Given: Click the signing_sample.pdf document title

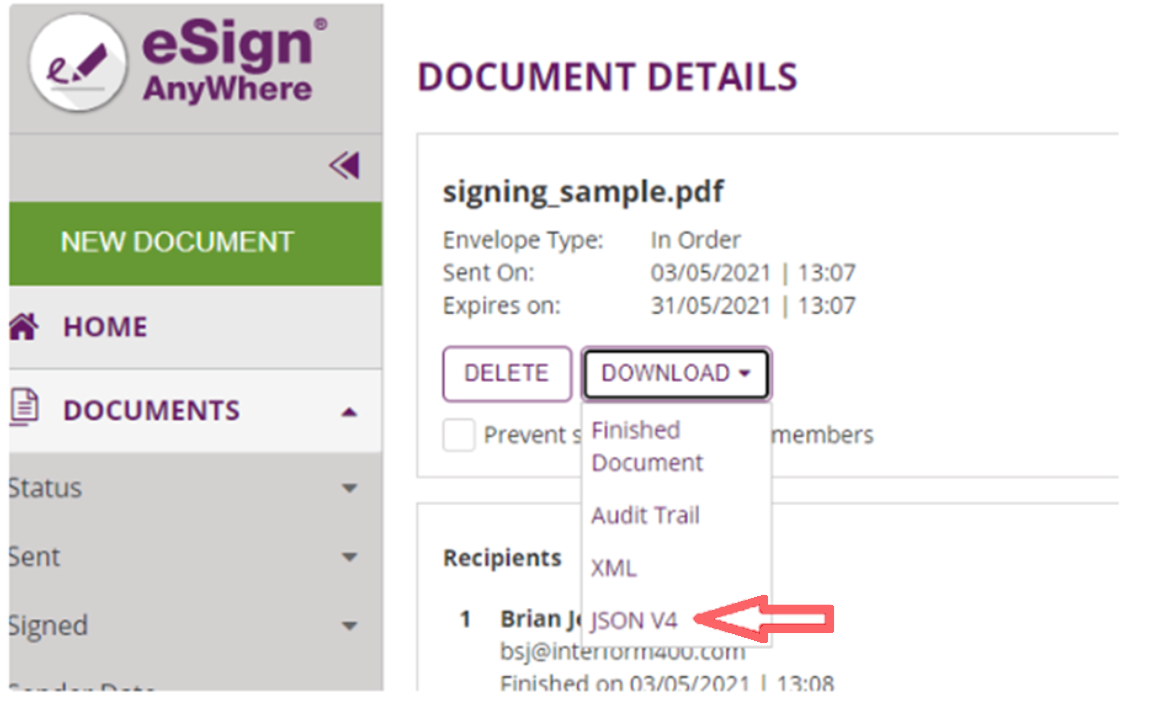Looking at the screenshot, I should [x=583, y=191].
